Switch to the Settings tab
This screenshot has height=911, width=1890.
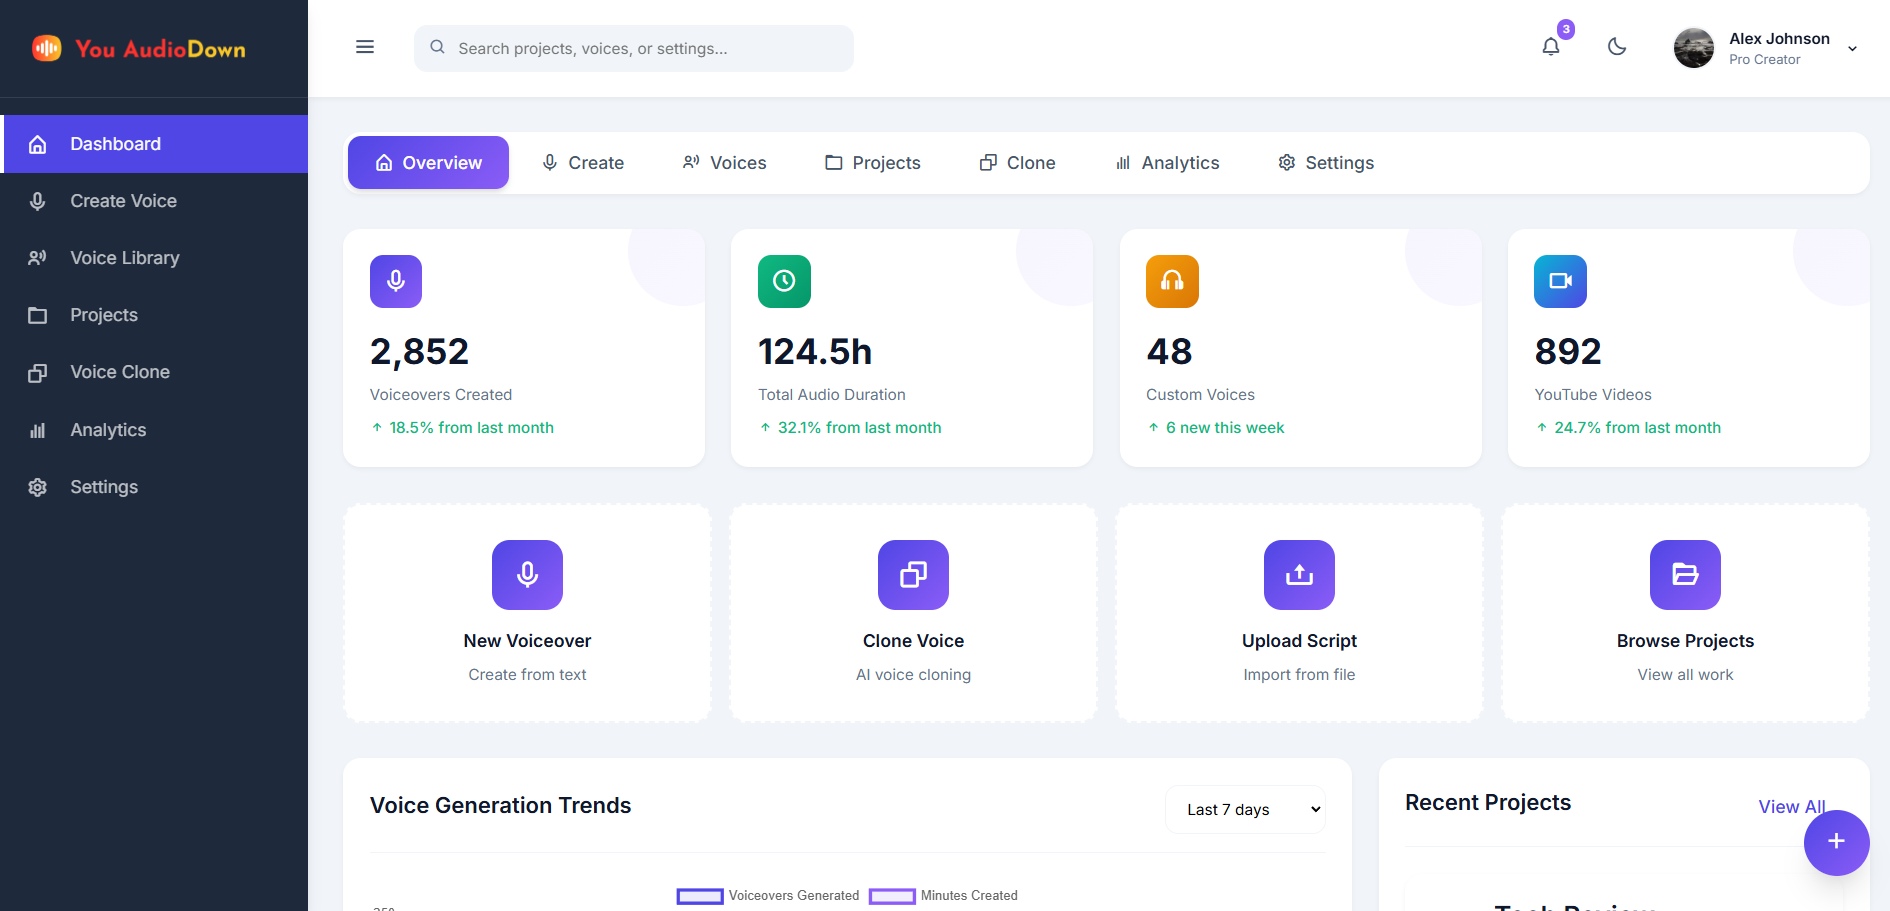1326,163
